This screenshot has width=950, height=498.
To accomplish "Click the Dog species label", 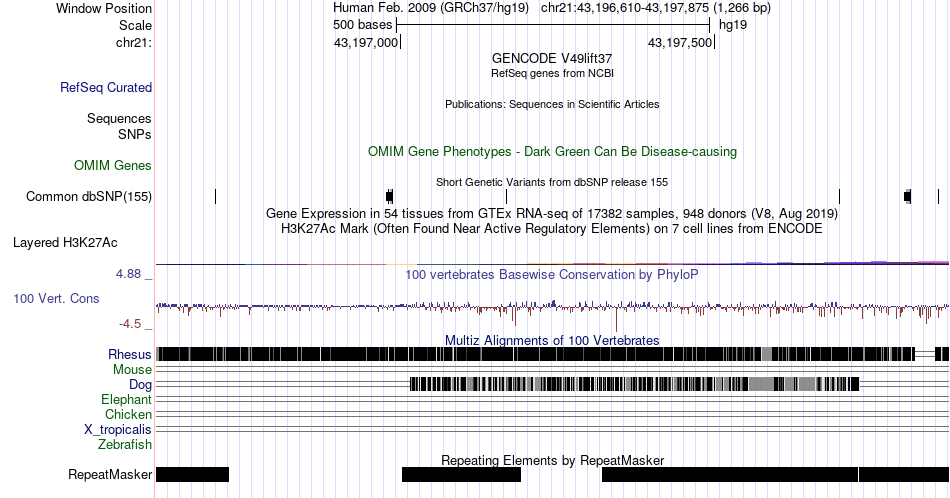I will [140, 385].
